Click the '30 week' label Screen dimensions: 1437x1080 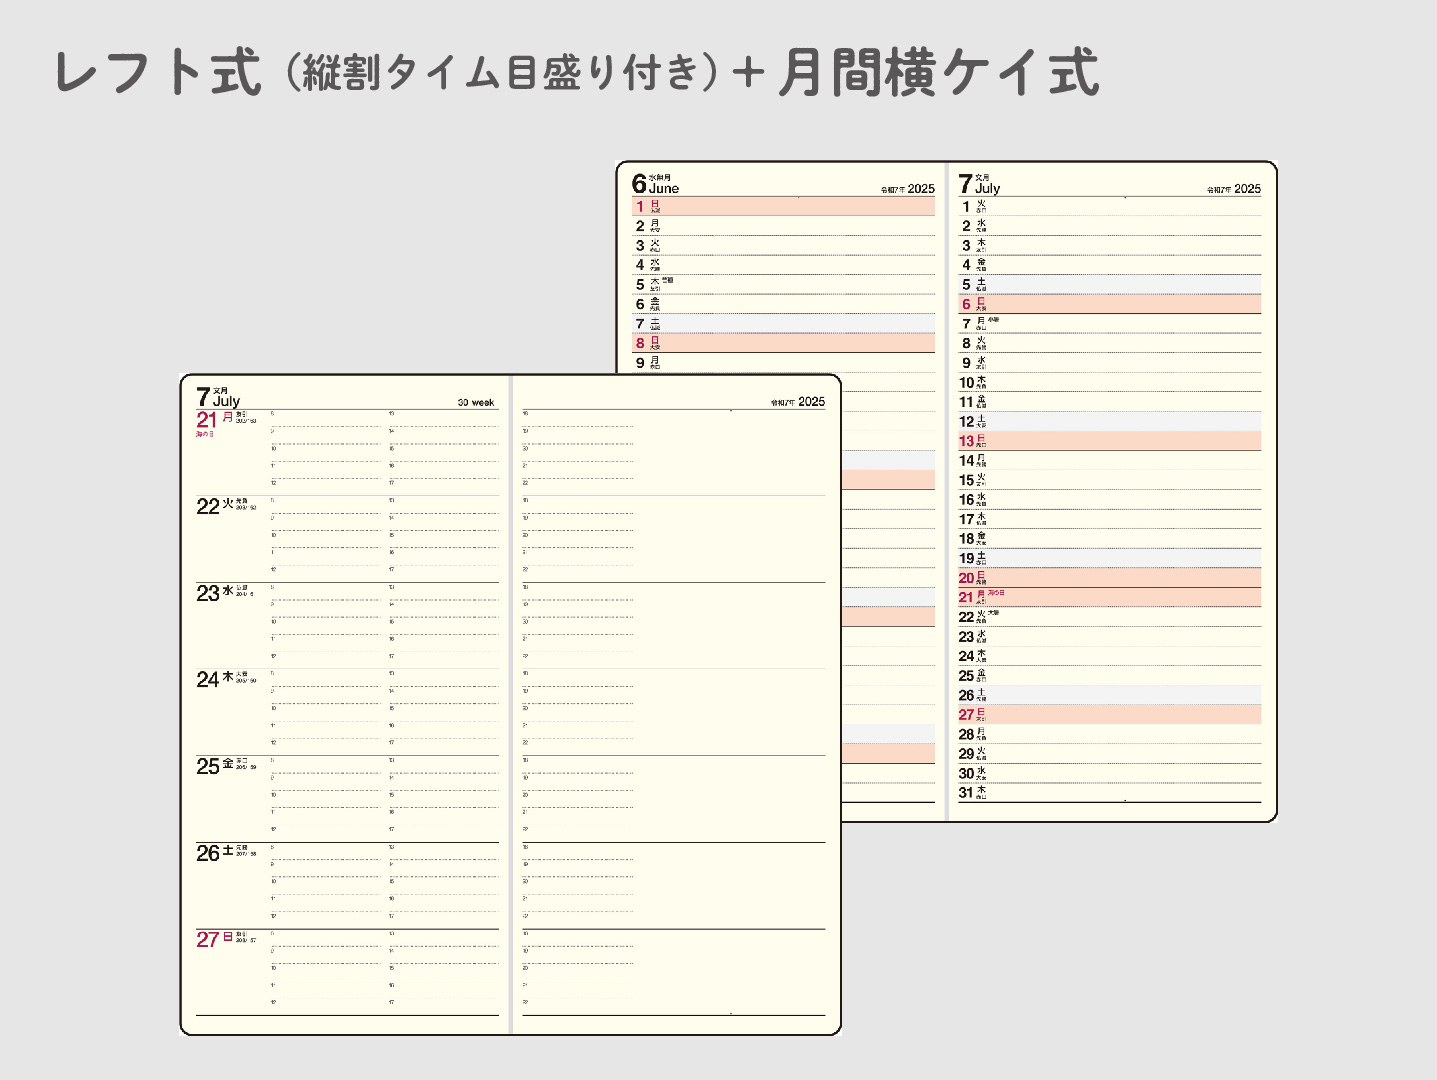click(x=476, y=402)
